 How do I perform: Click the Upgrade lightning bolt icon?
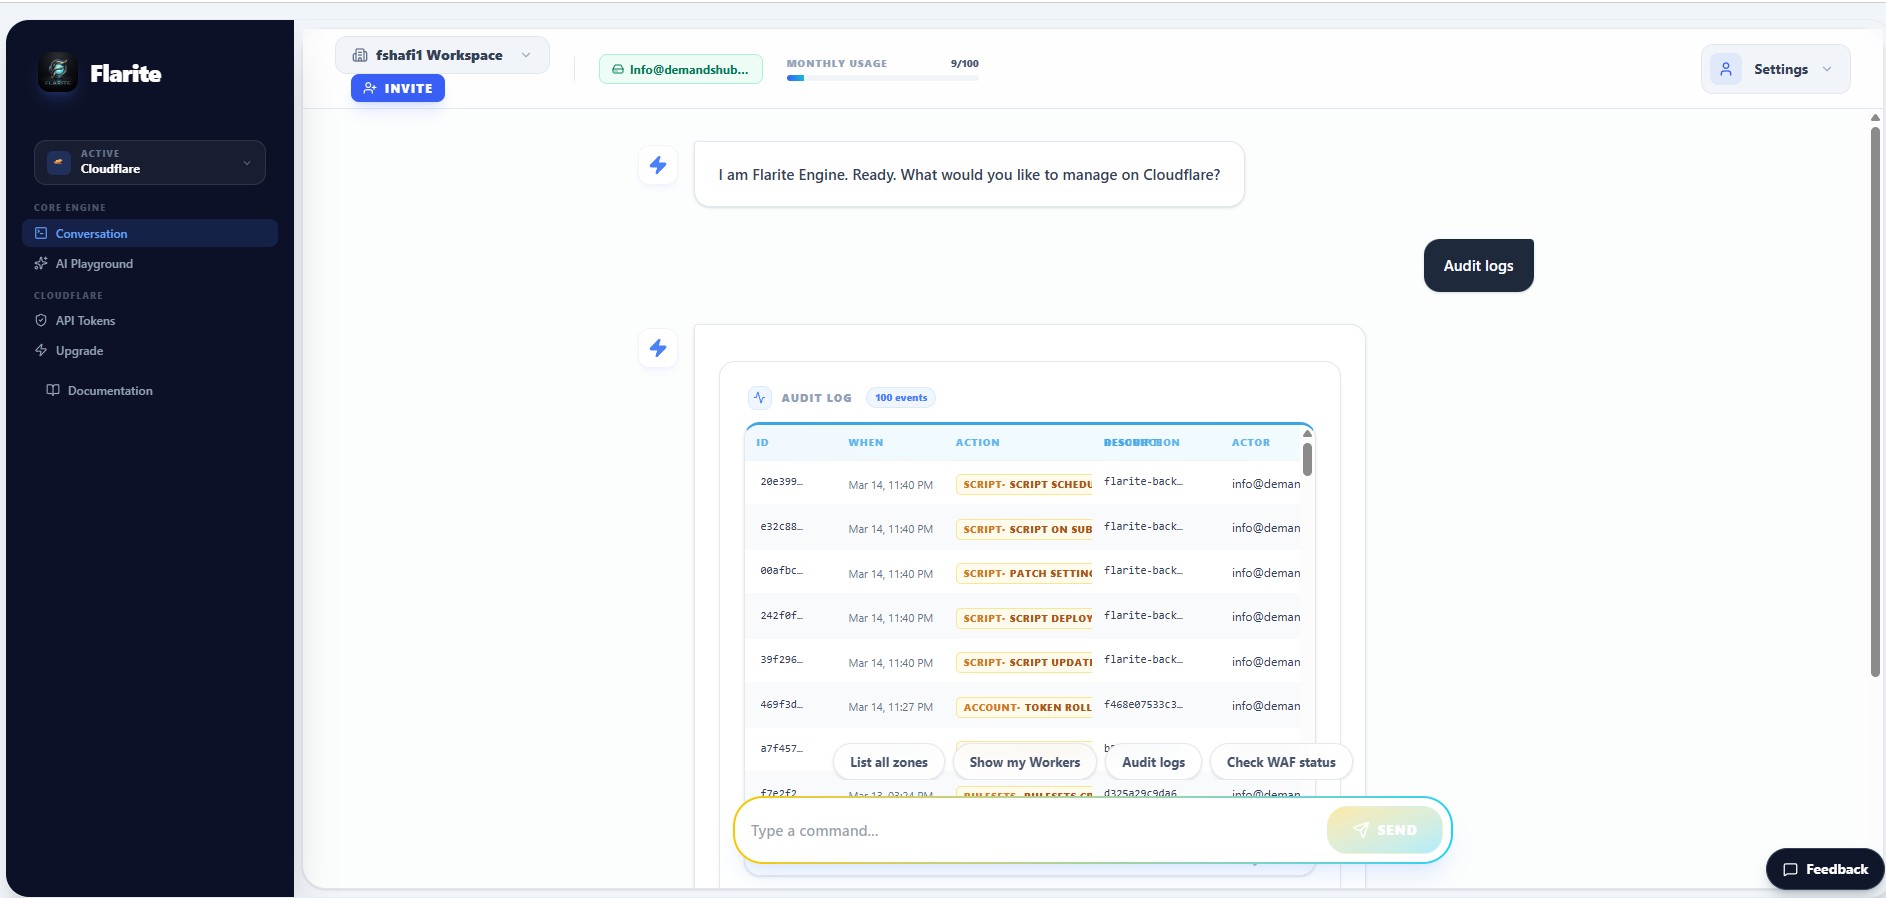pyautogui.click(x=41, y=351)
